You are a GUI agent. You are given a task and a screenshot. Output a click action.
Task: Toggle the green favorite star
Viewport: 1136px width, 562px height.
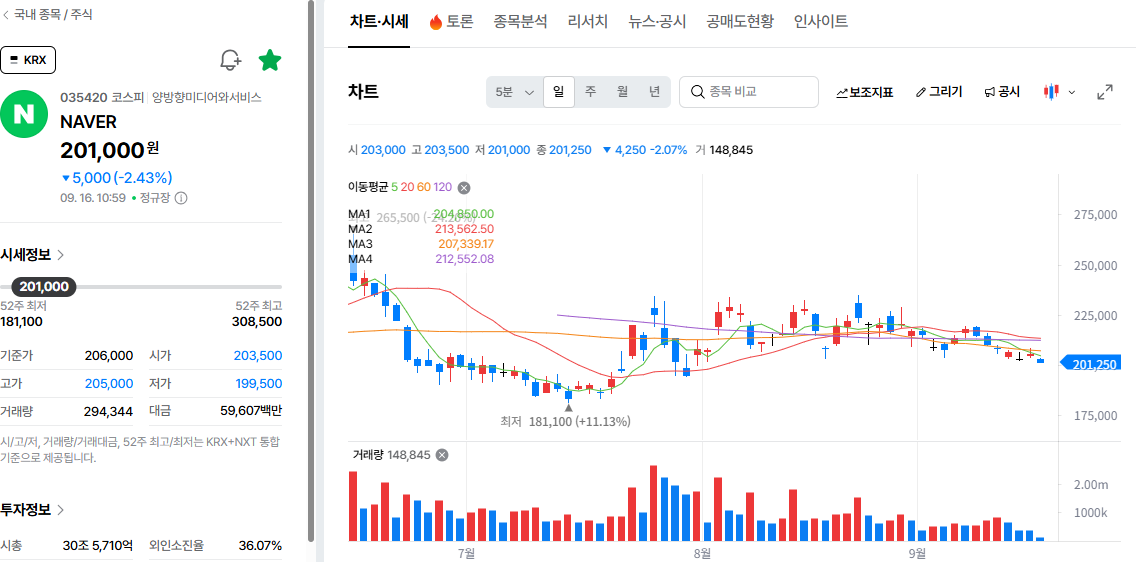tap(270, 60)
